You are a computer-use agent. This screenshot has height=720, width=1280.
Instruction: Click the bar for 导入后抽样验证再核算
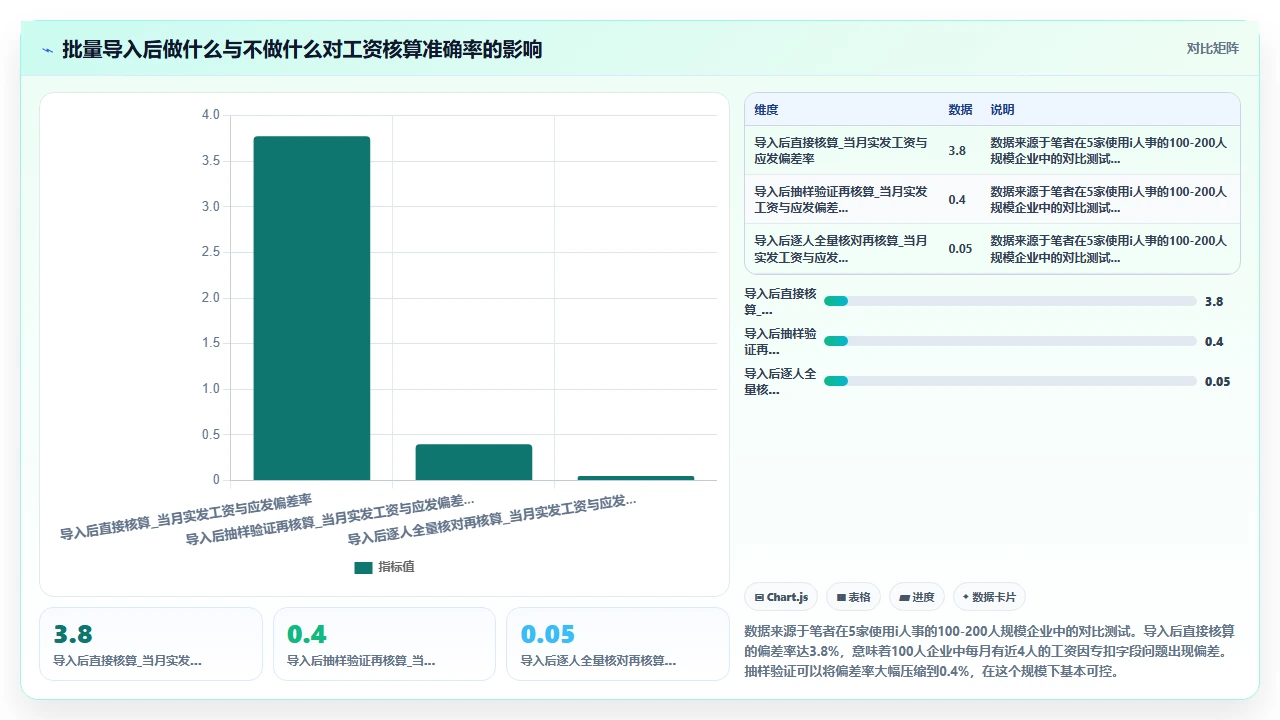(x=474, y=462)
